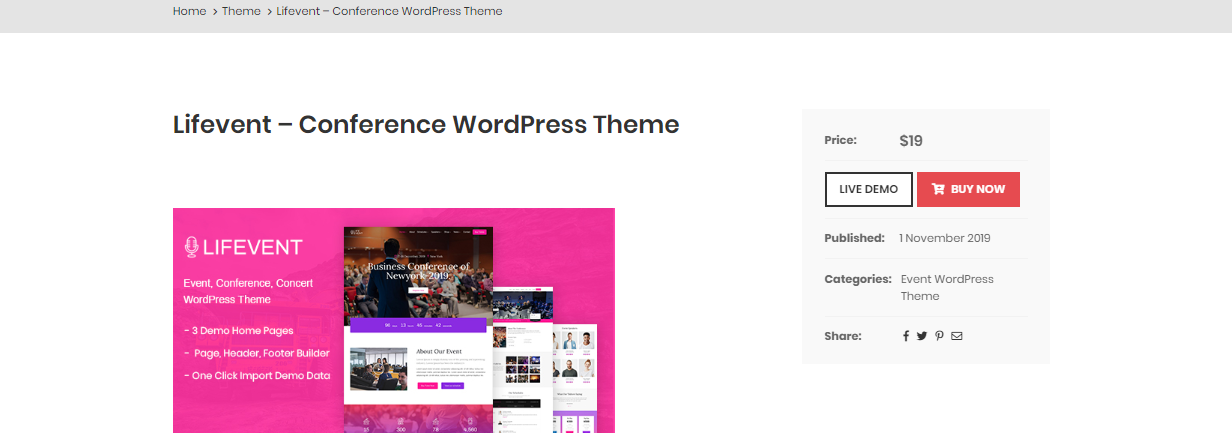Click the Published: label
Viewport: 1232px width, 443px height.
[x=854, y=238]
